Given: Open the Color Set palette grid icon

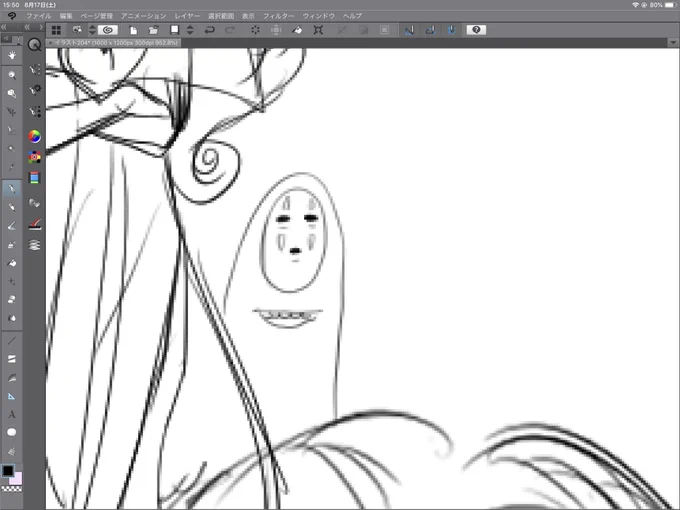Looking at the screenshot, I should (35, 157).
